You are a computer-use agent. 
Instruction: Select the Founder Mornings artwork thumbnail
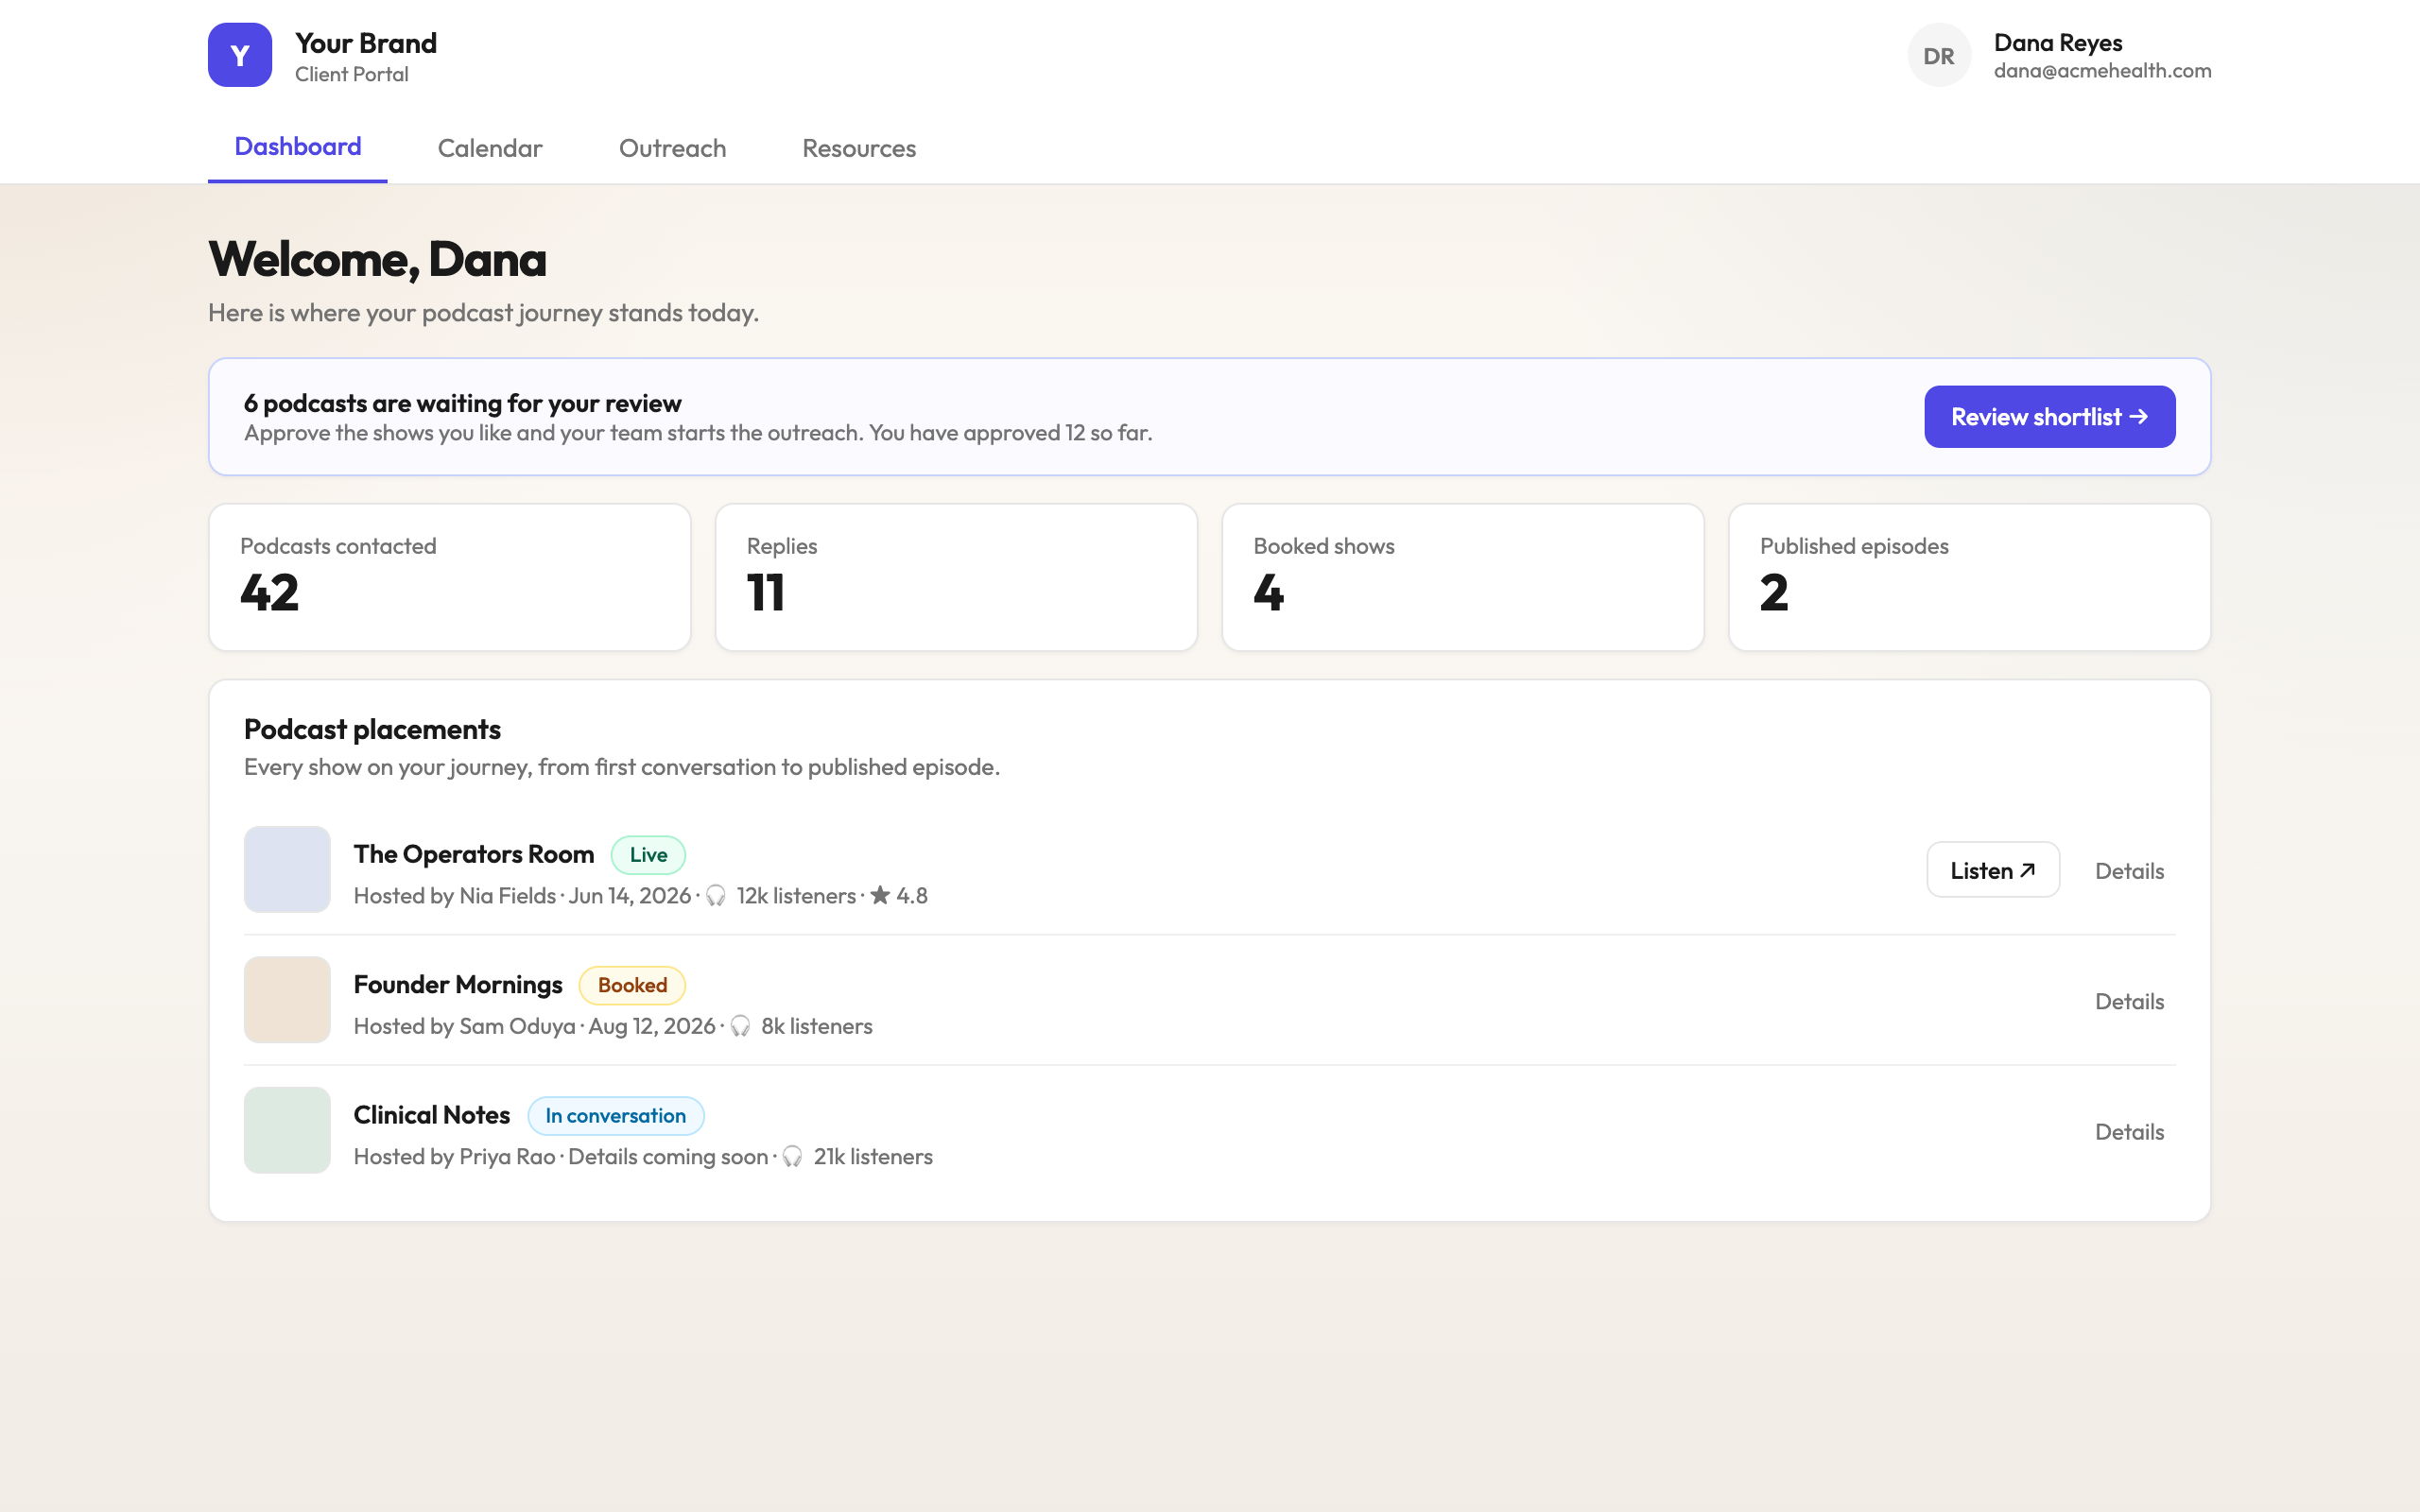click(287, 1000)
